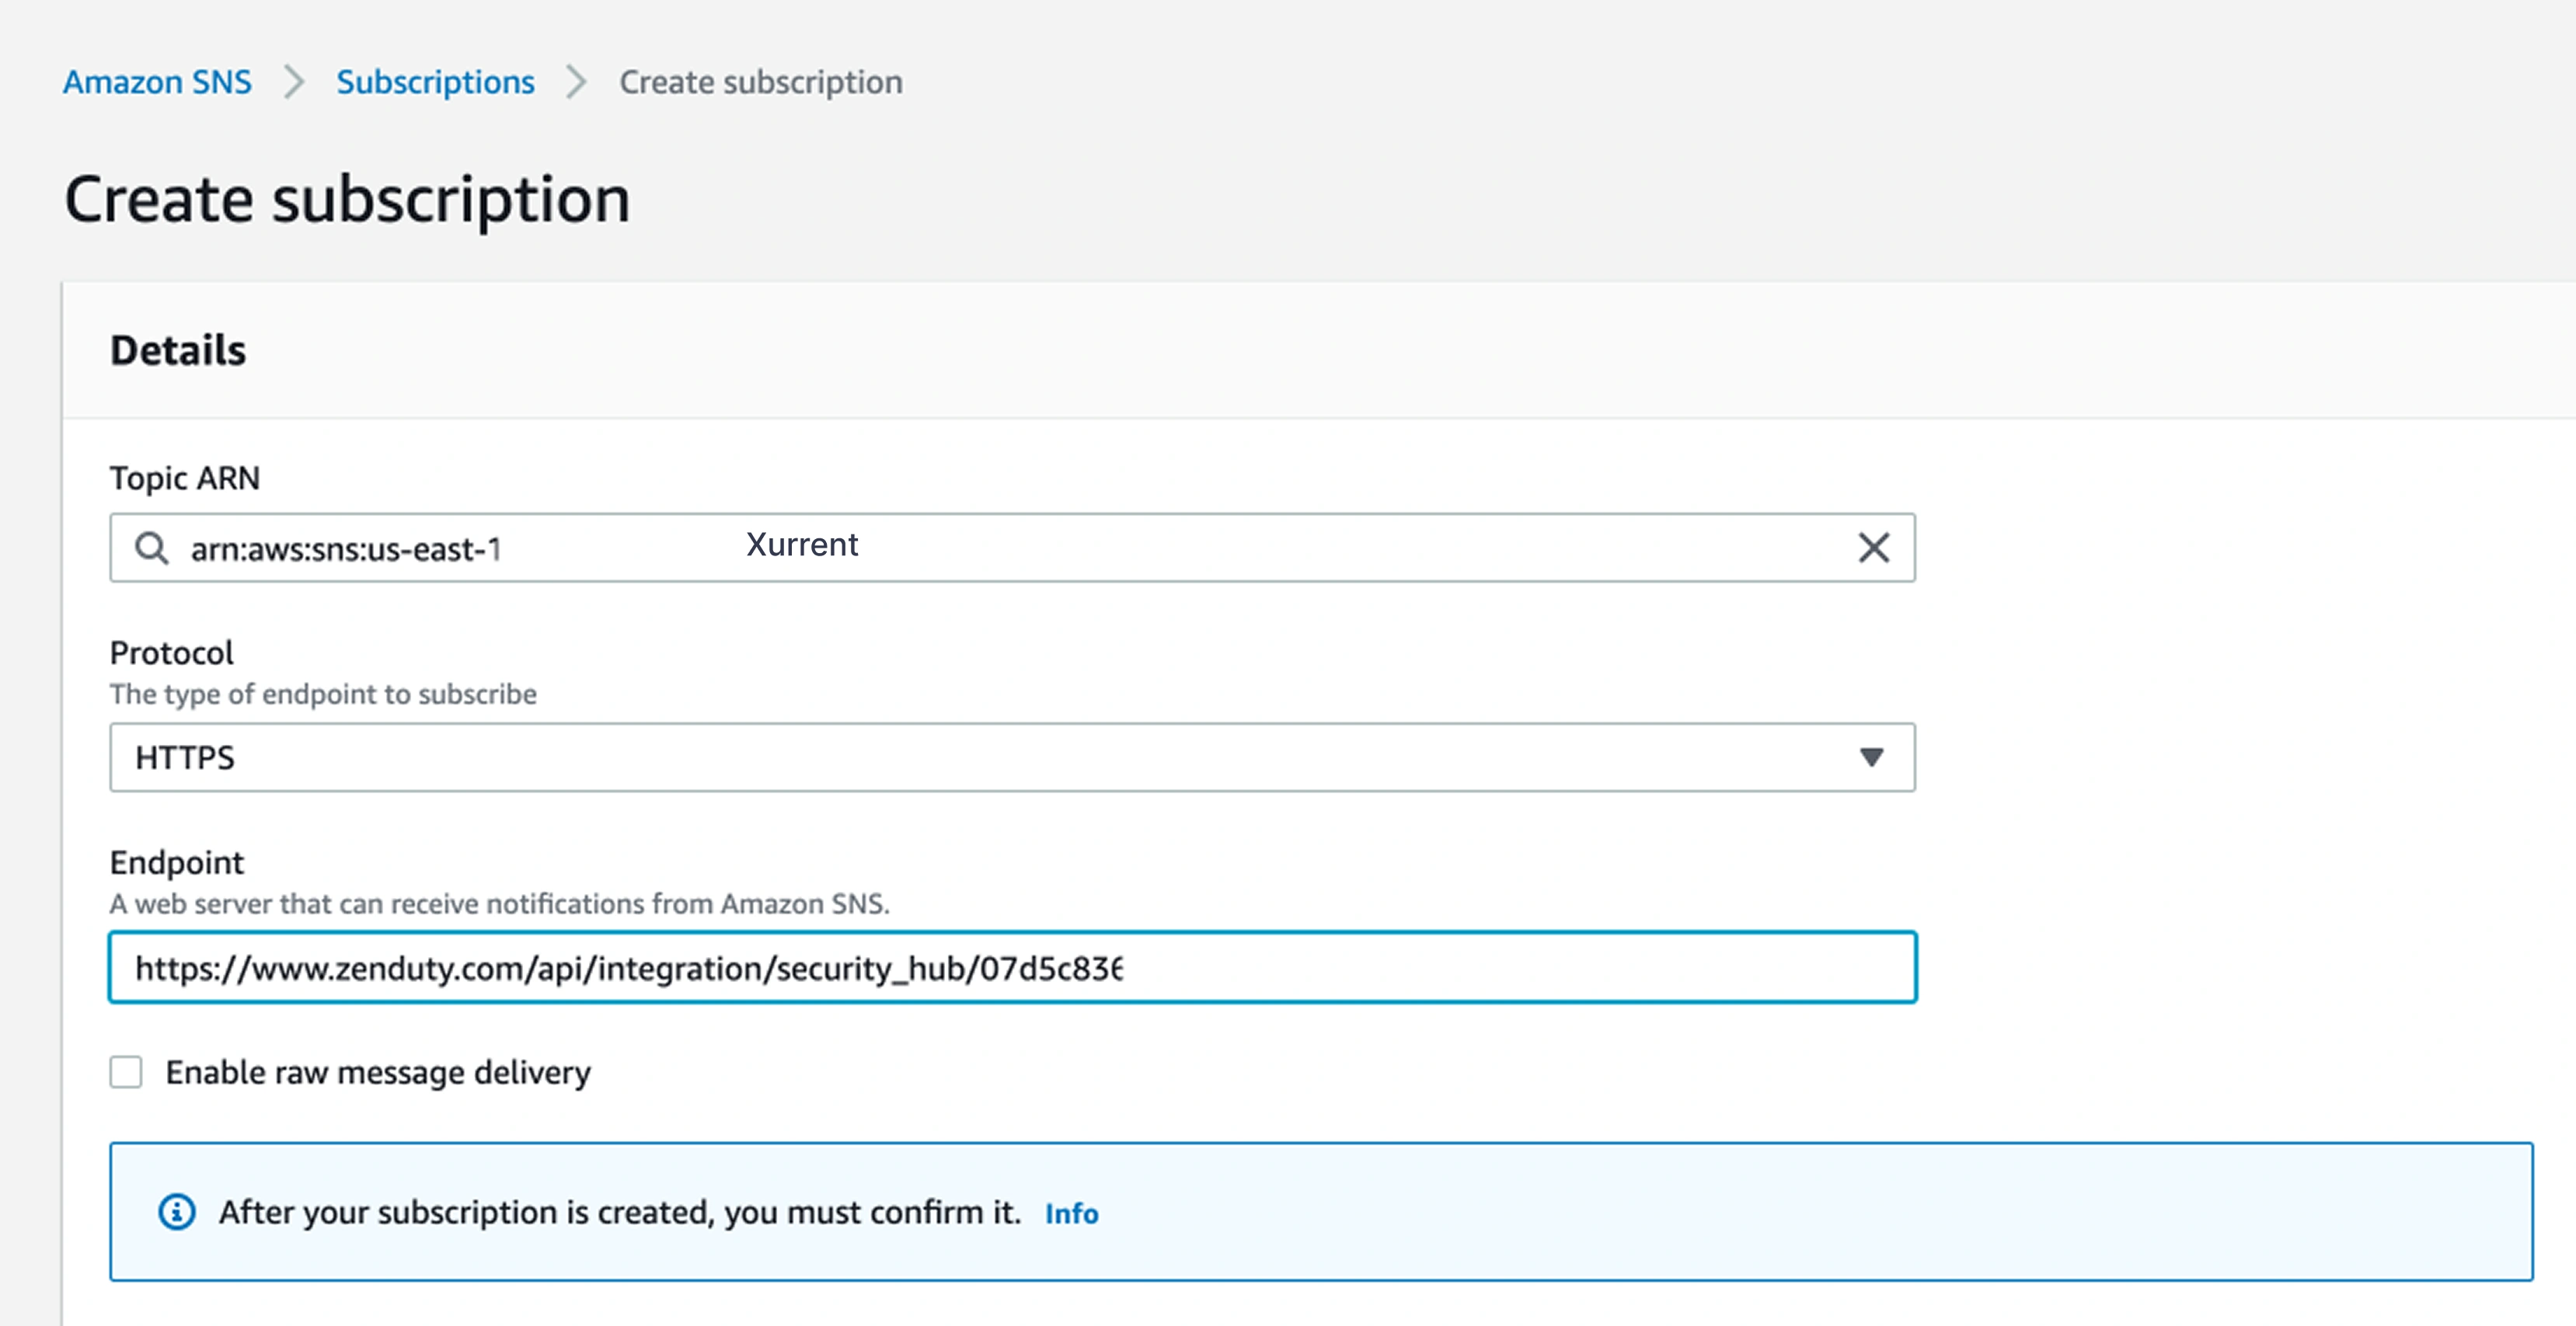Click breadcrumb chevron after Subscriptions
Image resolution: width=2576 pixels, height=1326 pixels.
pos(576,82)
